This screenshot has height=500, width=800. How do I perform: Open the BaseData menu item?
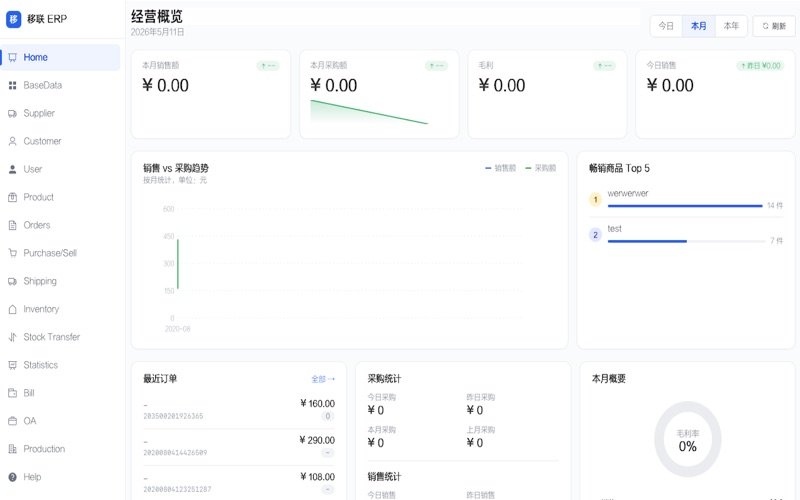[x=61, y=85]
